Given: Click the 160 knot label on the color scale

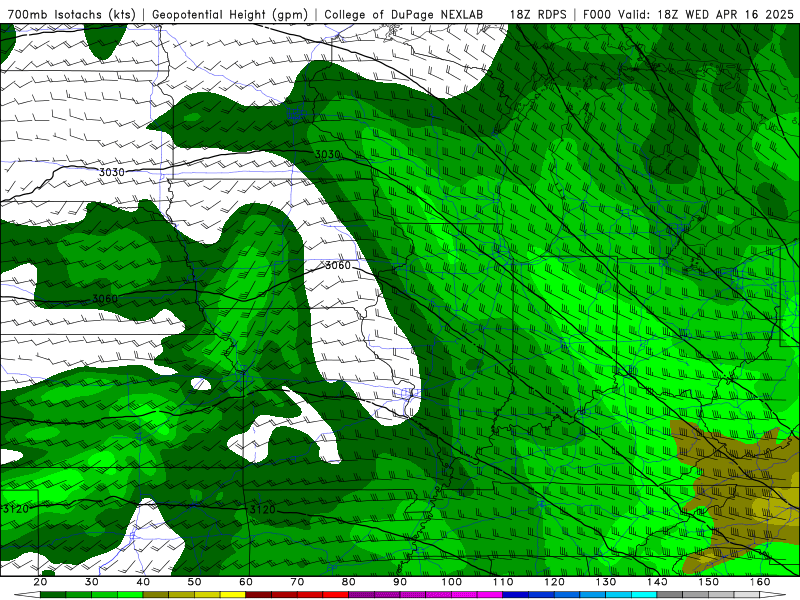Looking at the screenshot, I should [x=760, y=582].
